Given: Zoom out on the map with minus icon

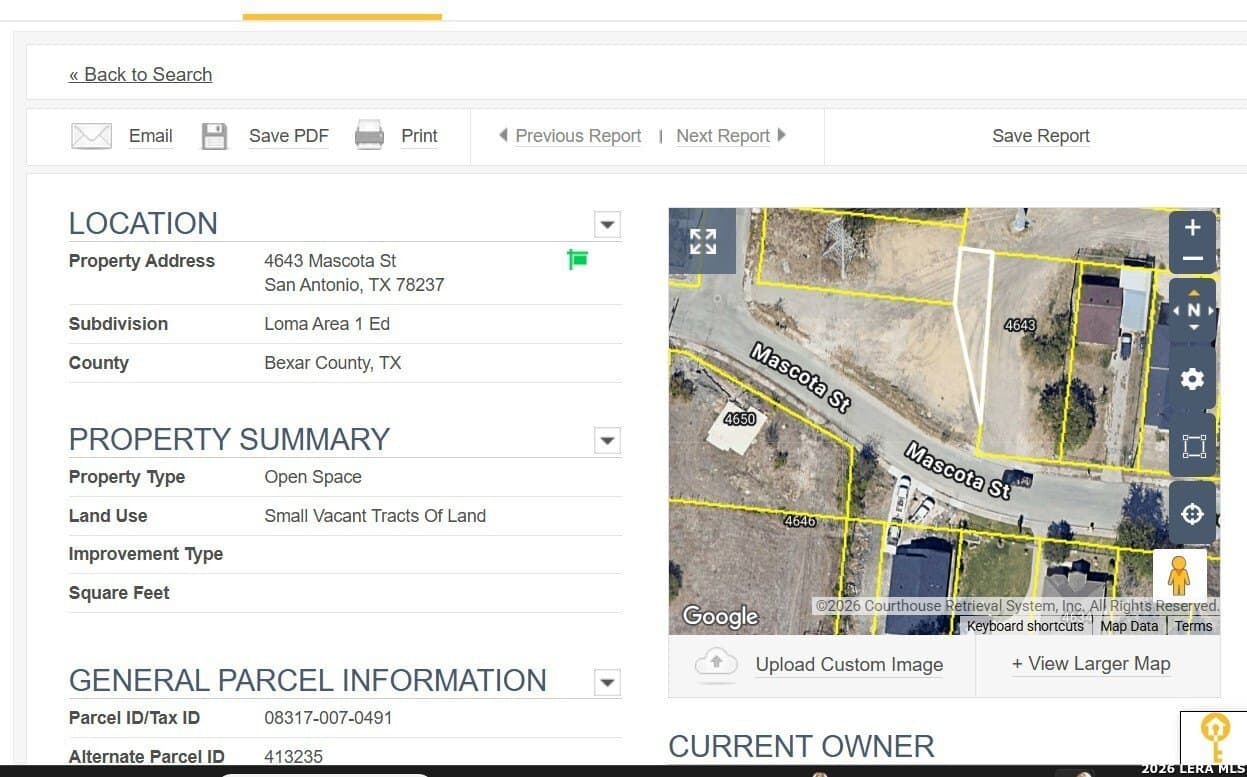Looking at the screenshot, I should click(1192, 258).
